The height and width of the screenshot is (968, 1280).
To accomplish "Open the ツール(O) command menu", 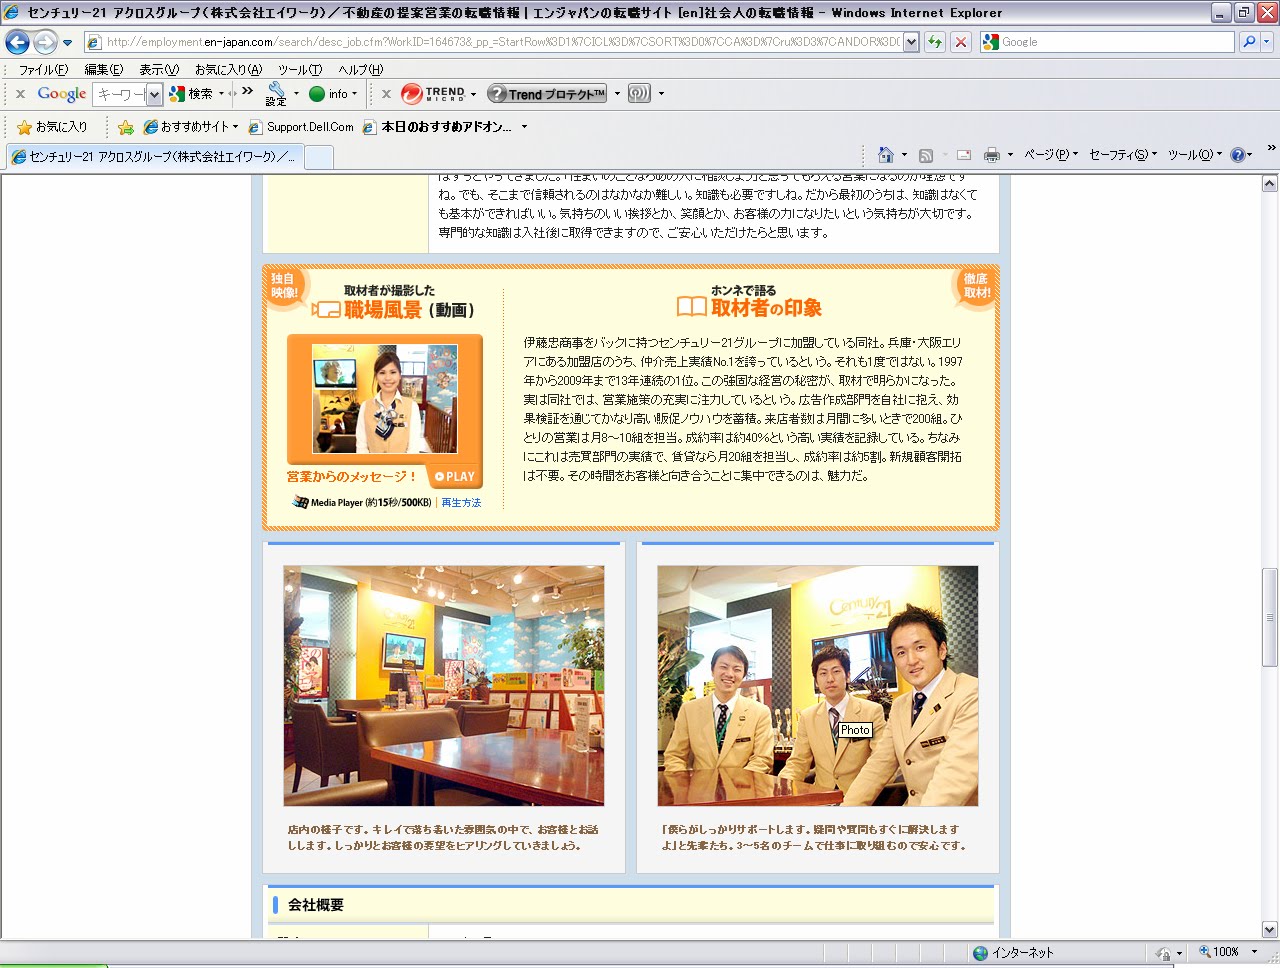I will (x=1194, y=155).
